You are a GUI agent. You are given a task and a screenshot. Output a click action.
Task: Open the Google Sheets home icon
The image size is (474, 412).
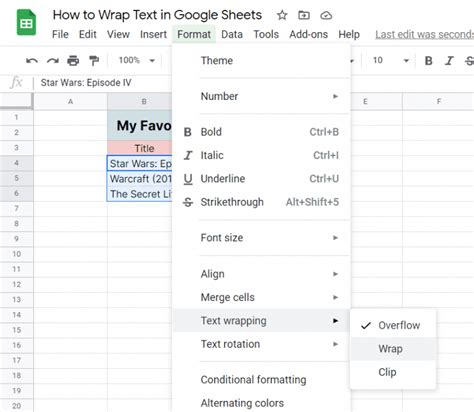coord(26,23)
